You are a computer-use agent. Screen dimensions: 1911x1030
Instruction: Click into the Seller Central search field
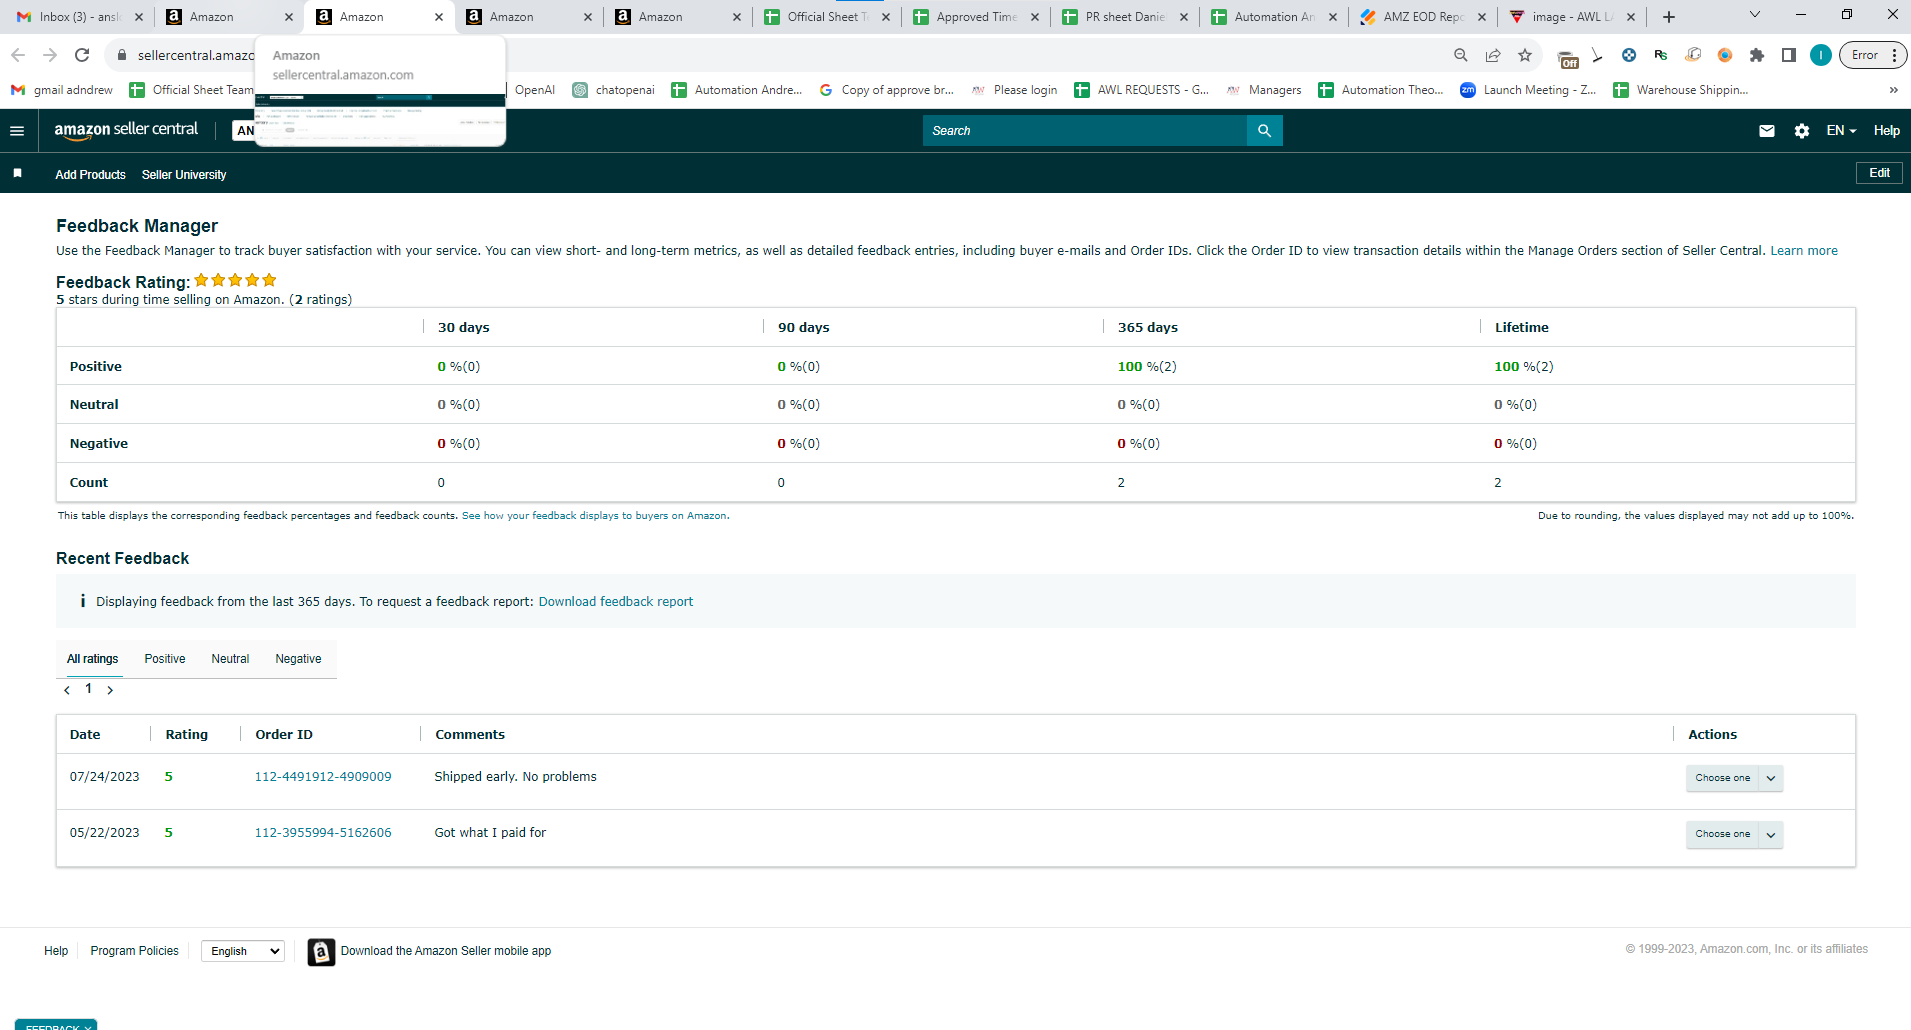(x=1085, y=131)
